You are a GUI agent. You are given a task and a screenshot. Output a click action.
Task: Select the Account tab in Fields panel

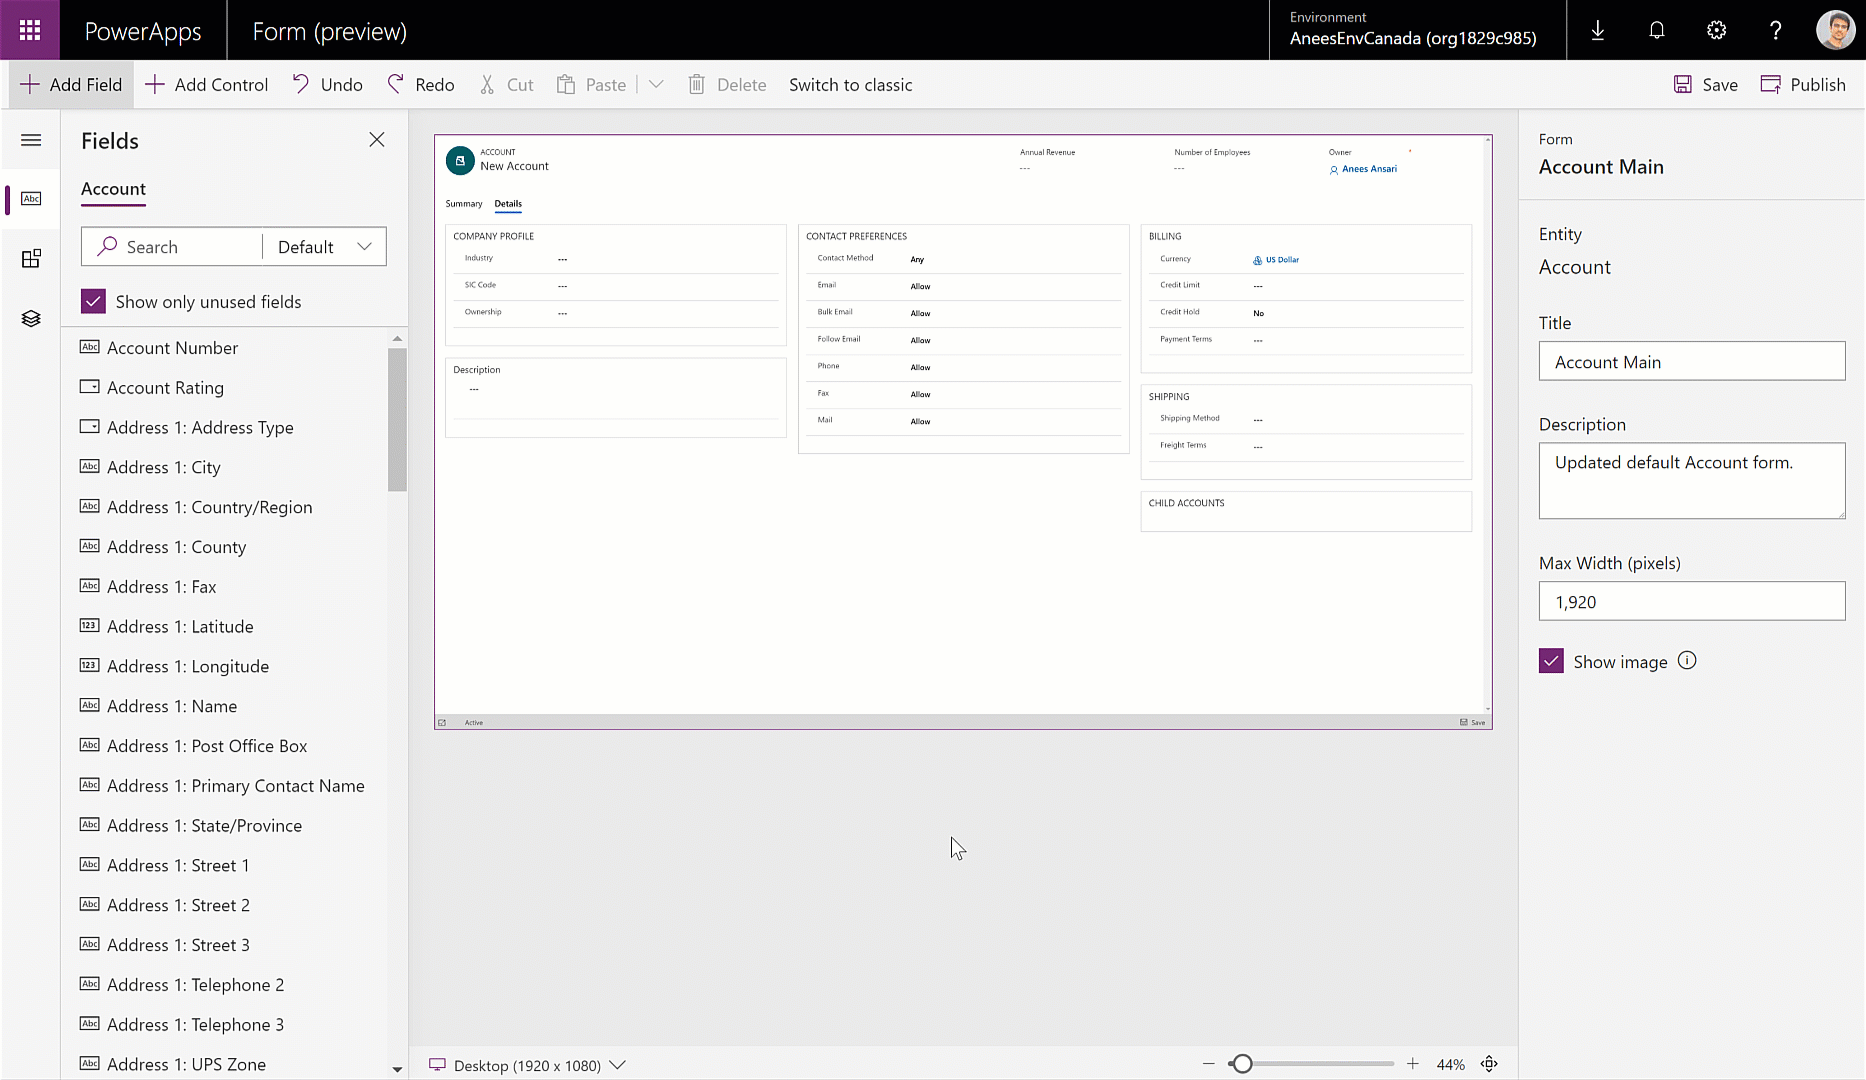coord(113,189)
